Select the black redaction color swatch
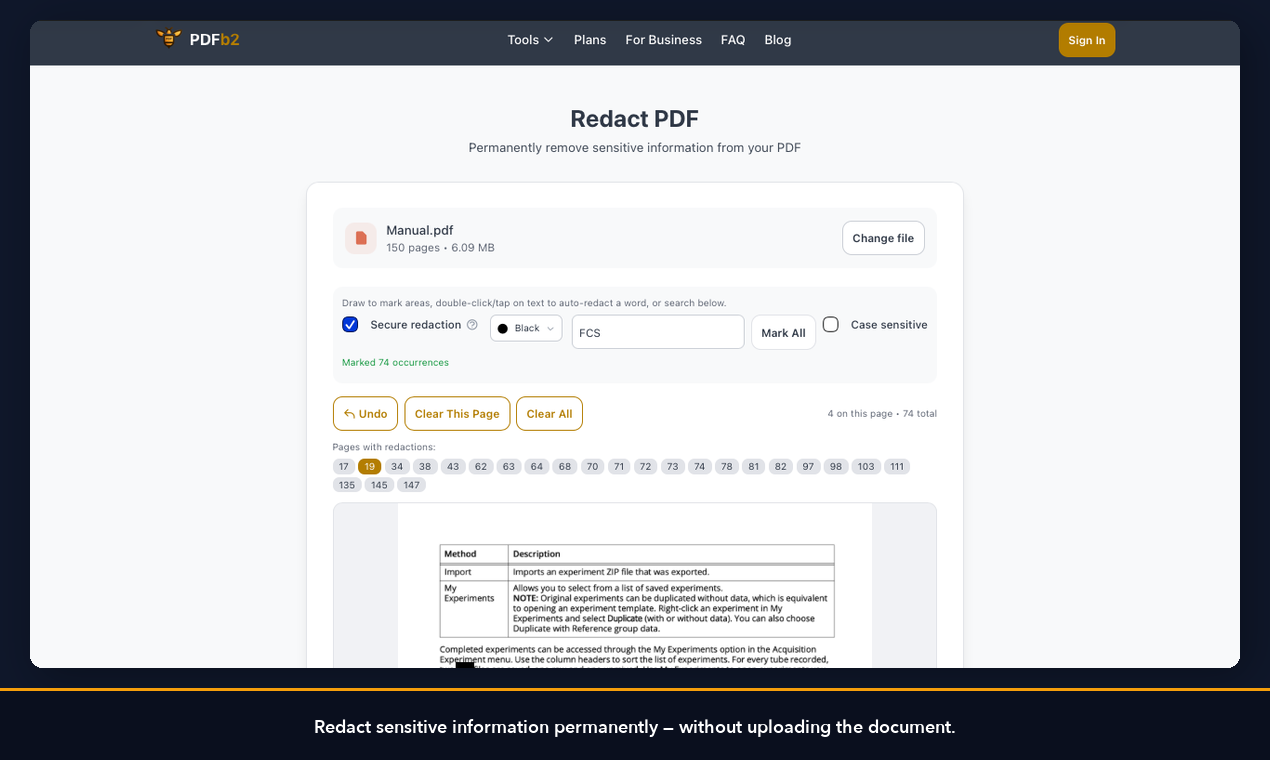The width and height of the screenshot is (1270, 760). coord(503,328)
